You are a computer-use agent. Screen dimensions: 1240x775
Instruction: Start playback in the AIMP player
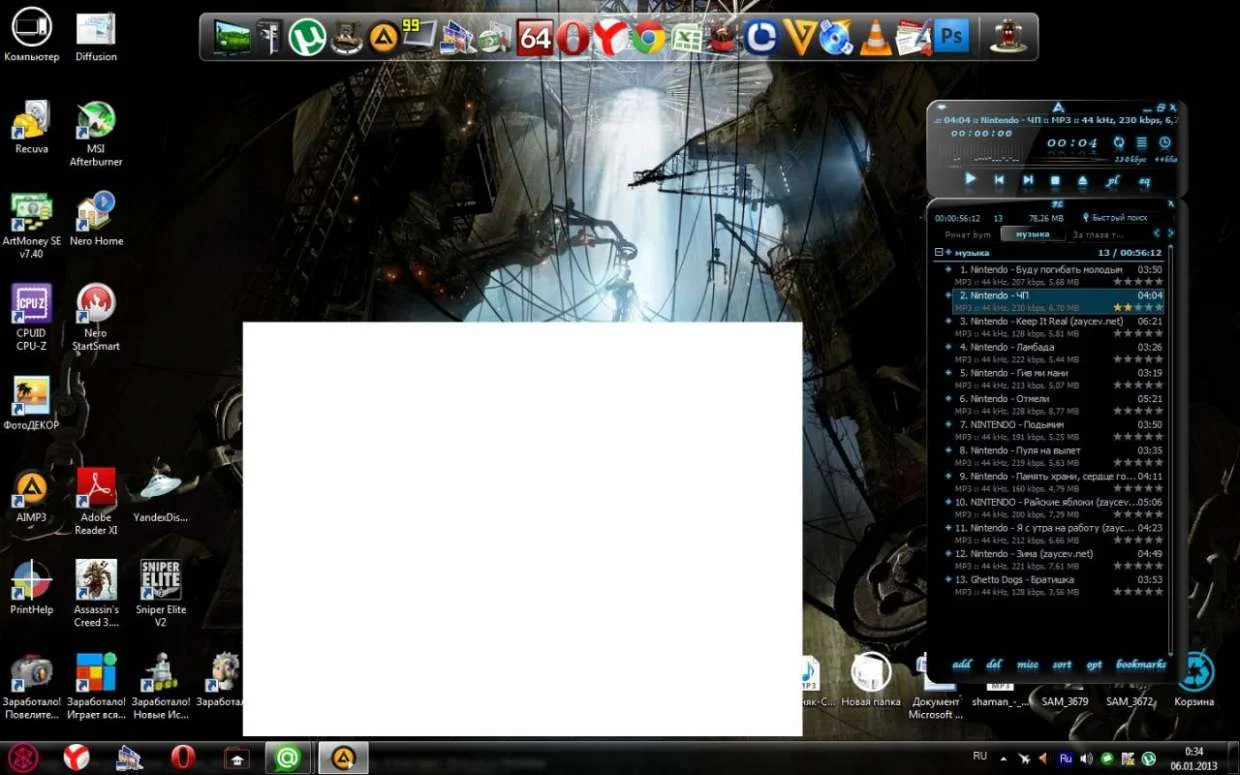click(x=970, y=180)
